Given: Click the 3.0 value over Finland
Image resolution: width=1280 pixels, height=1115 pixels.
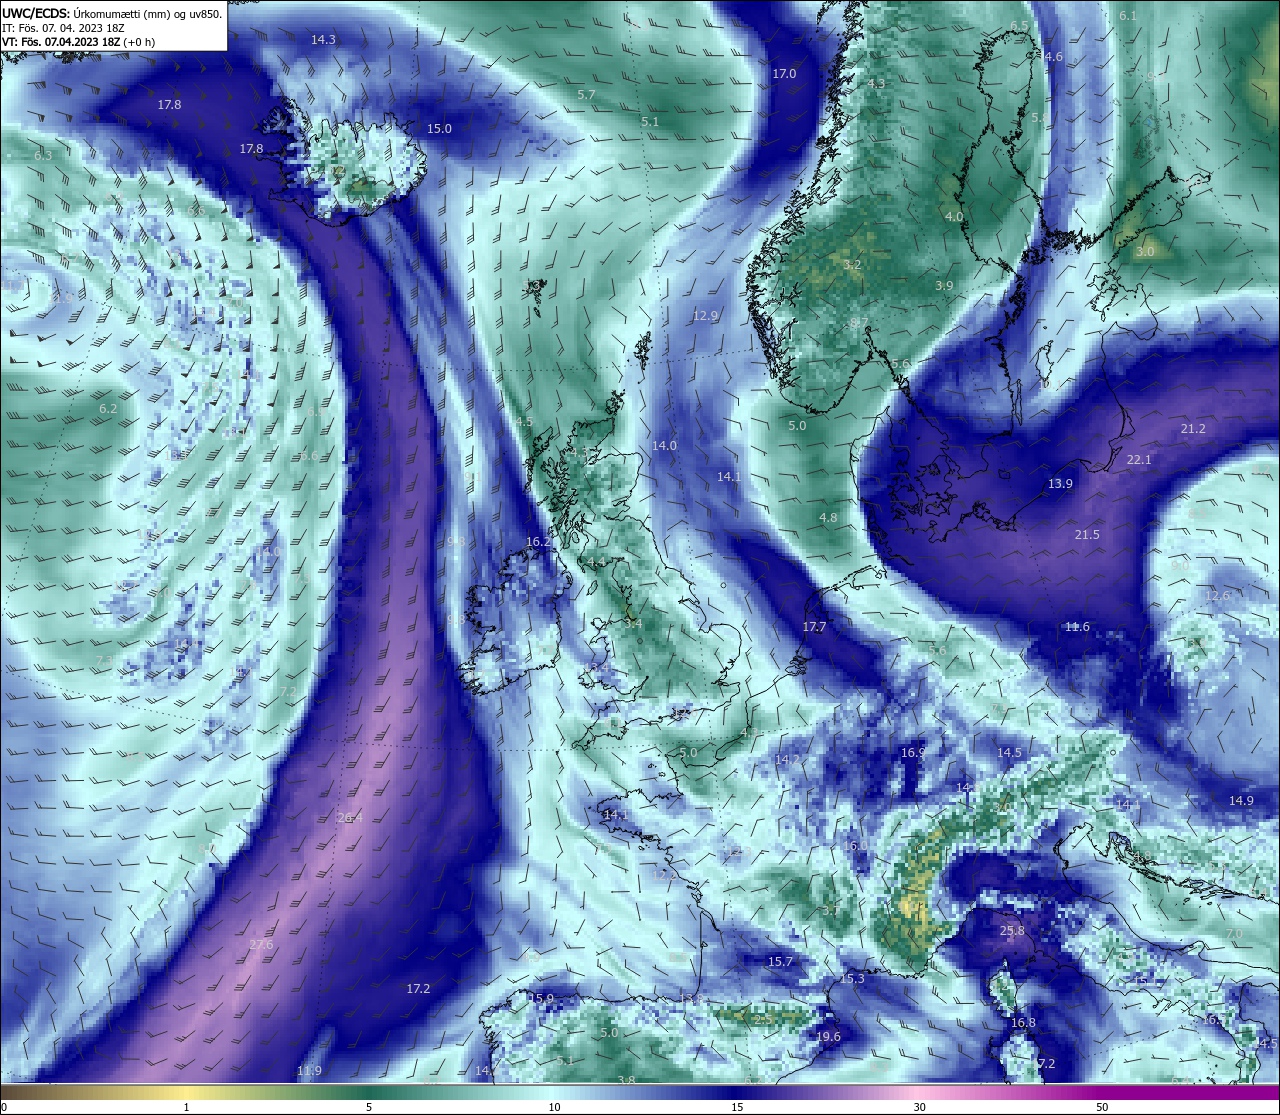Looking at the screenshot, I should click(1145, 252).
